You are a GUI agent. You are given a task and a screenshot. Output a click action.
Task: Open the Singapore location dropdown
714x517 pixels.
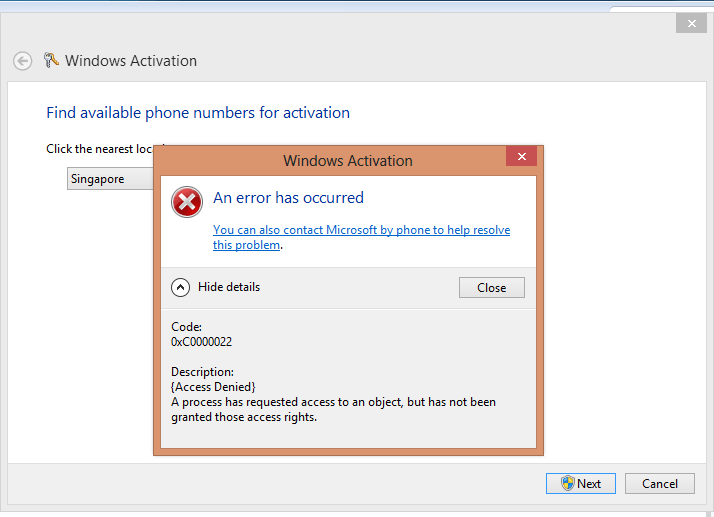click(x=110, y=179)
